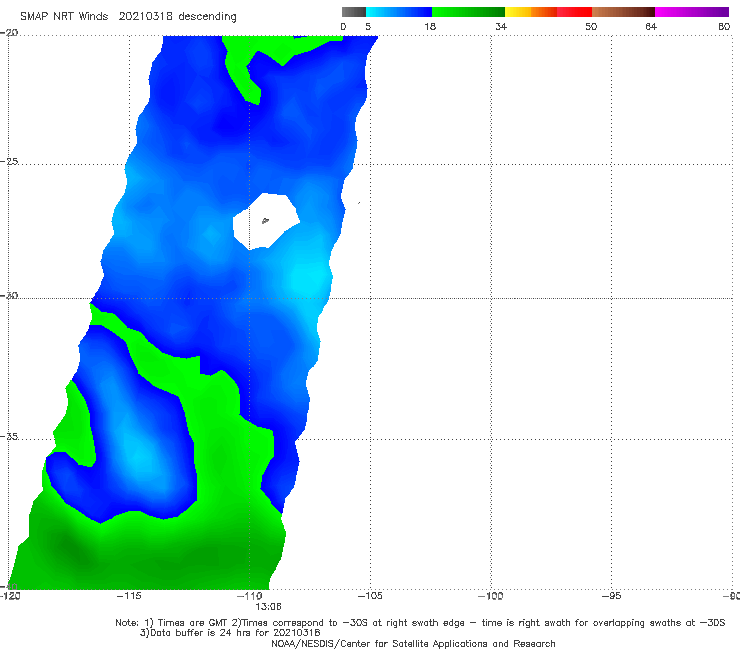
Task: Click the yellow segment of the color bar
Action: click(518, 12)
